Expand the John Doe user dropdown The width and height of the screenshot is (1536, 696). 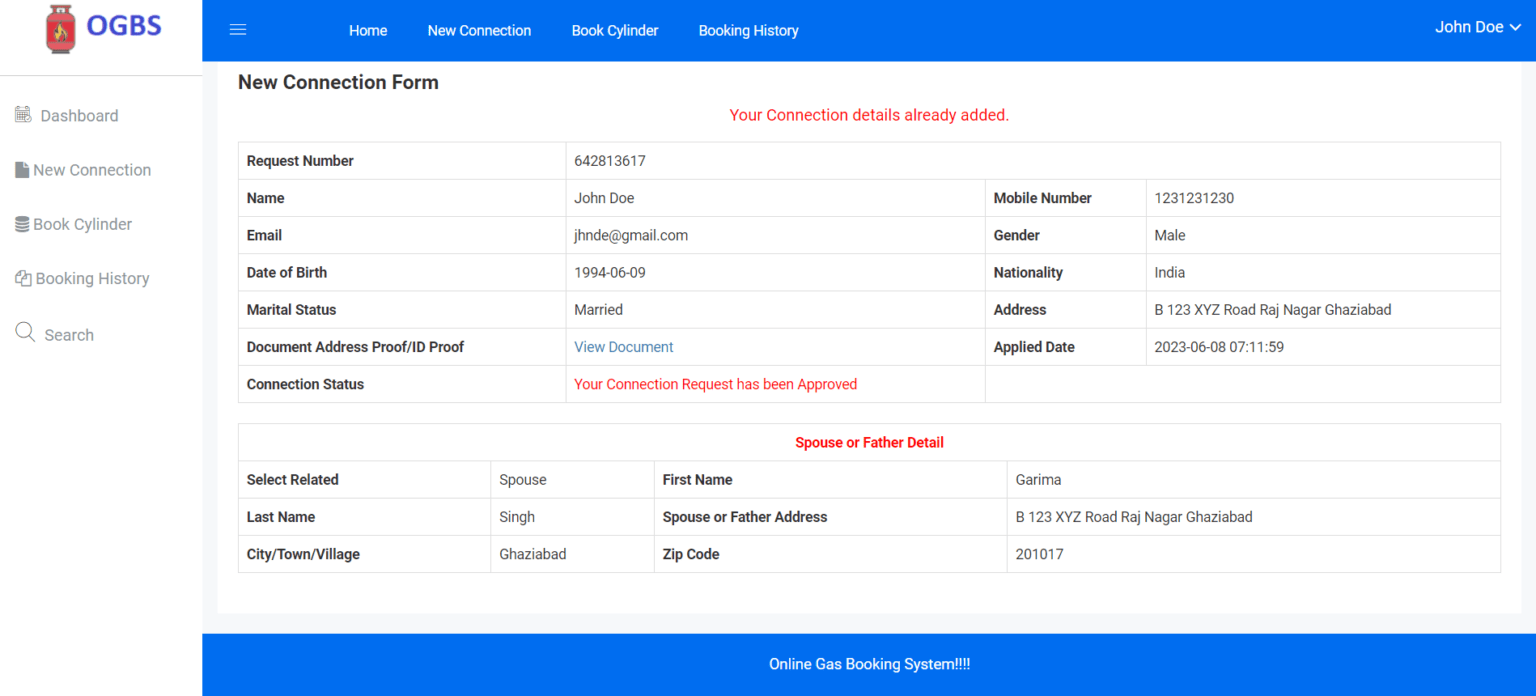(x=1477, y=27)
